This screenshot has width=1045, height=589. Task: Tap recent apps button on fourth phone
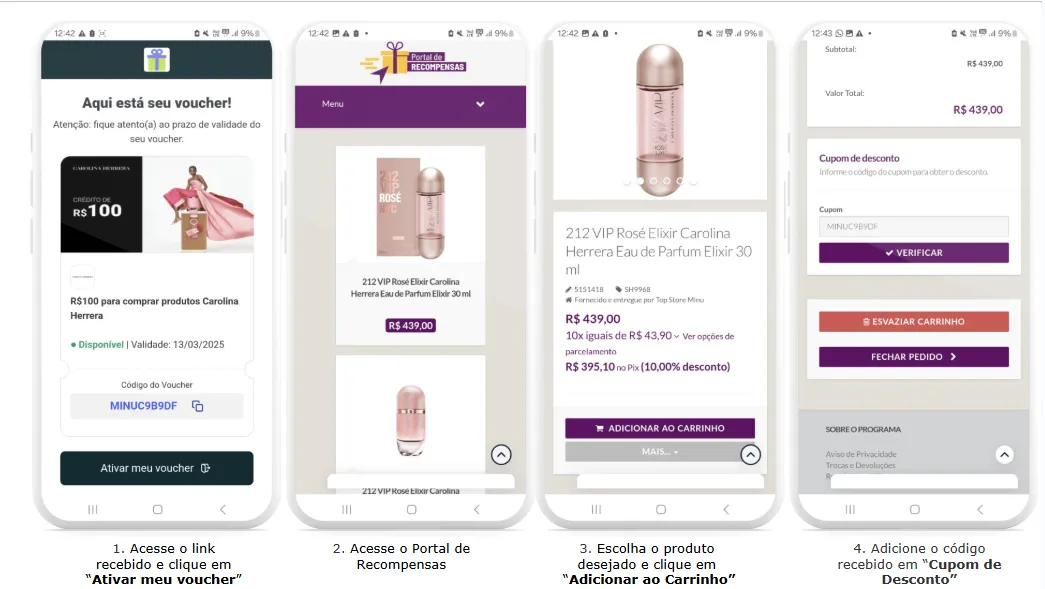pos(850,510)
